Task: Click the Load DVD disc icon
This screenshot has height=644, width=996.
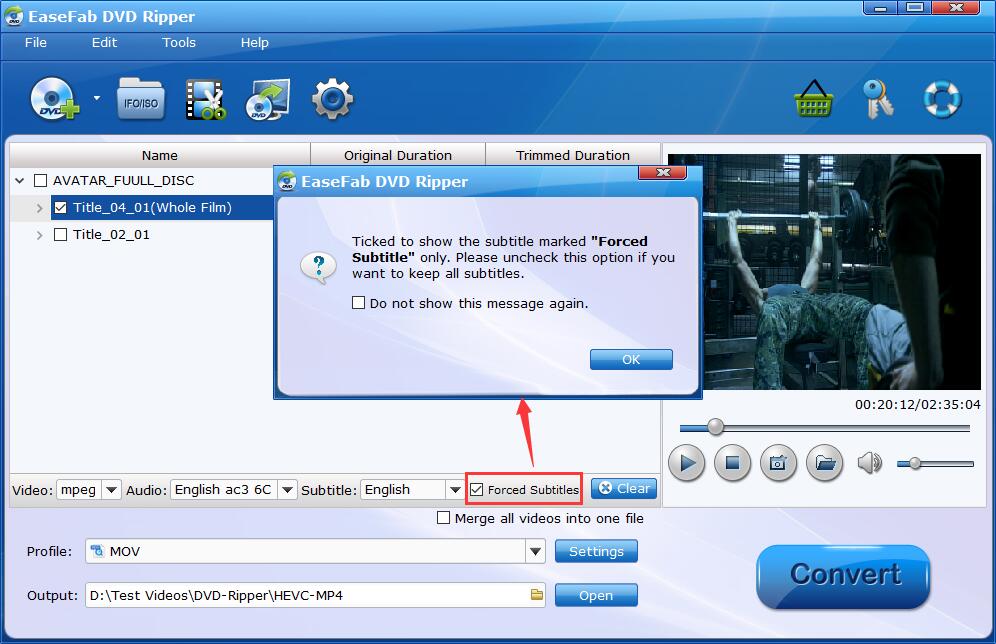Action: tap(55, 98)
